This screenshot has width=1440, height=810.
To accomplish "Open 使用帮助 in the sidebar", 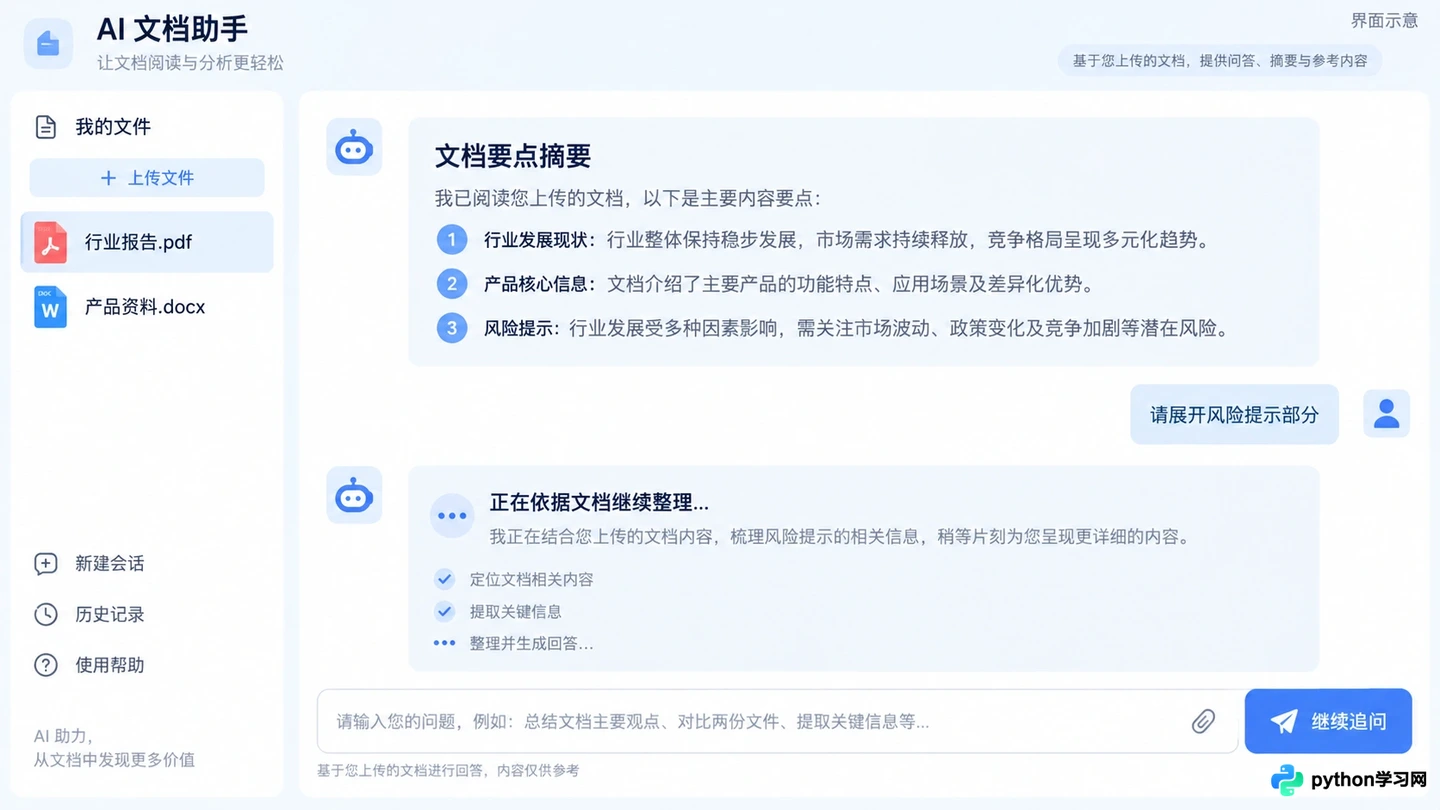I will coord(90,665).
